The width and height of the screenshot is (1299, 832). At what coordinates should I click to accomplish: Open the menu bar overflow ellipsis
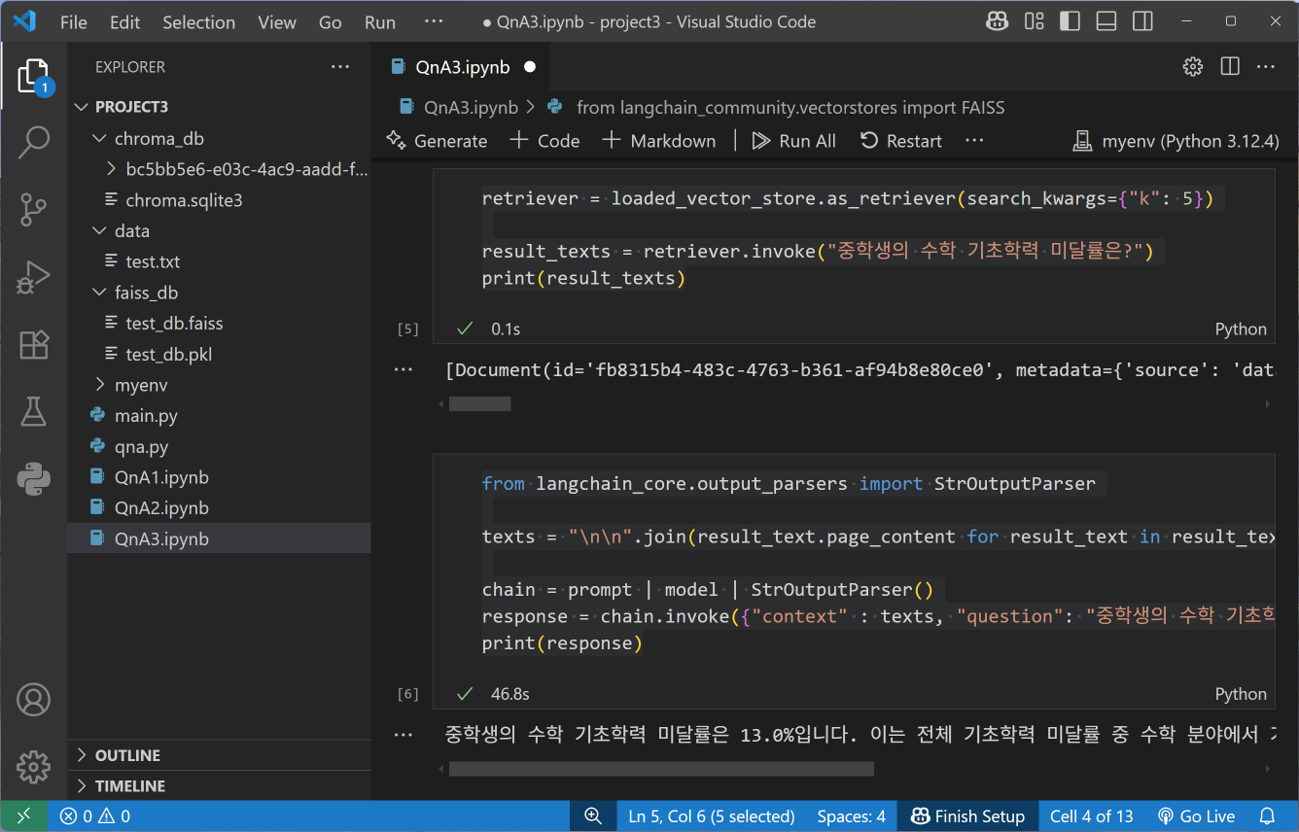click(x=433, y=22)
